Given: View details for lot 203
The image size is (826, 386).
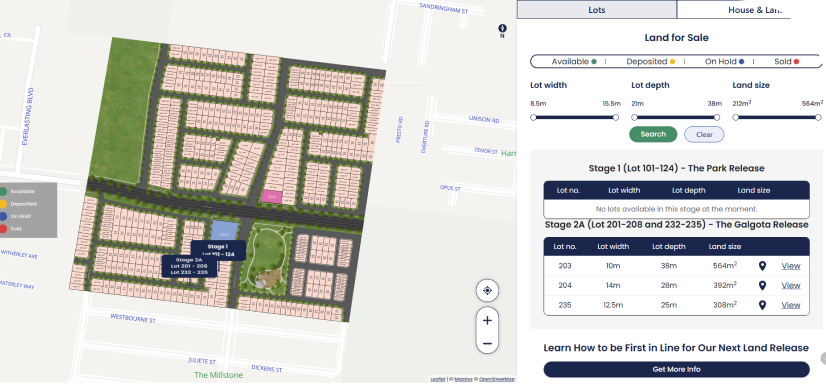Looking at the screenshot, I should coord(791,266).
